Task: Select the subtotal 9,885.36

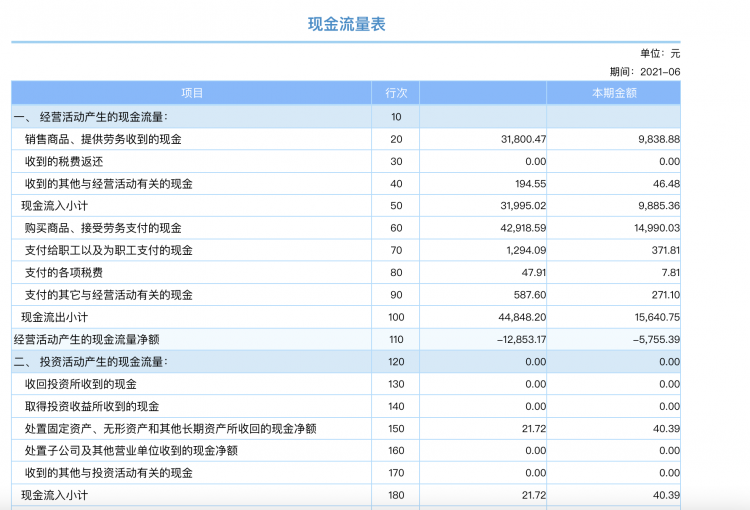Action: (659, 206)
